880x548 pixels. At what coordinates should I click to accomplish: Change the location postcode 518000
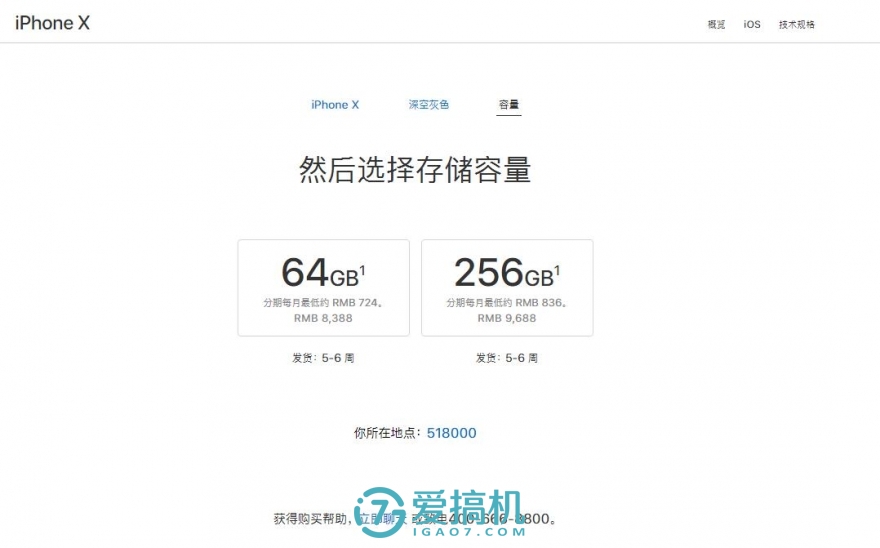pyautogui.click(x=451, y=433)
